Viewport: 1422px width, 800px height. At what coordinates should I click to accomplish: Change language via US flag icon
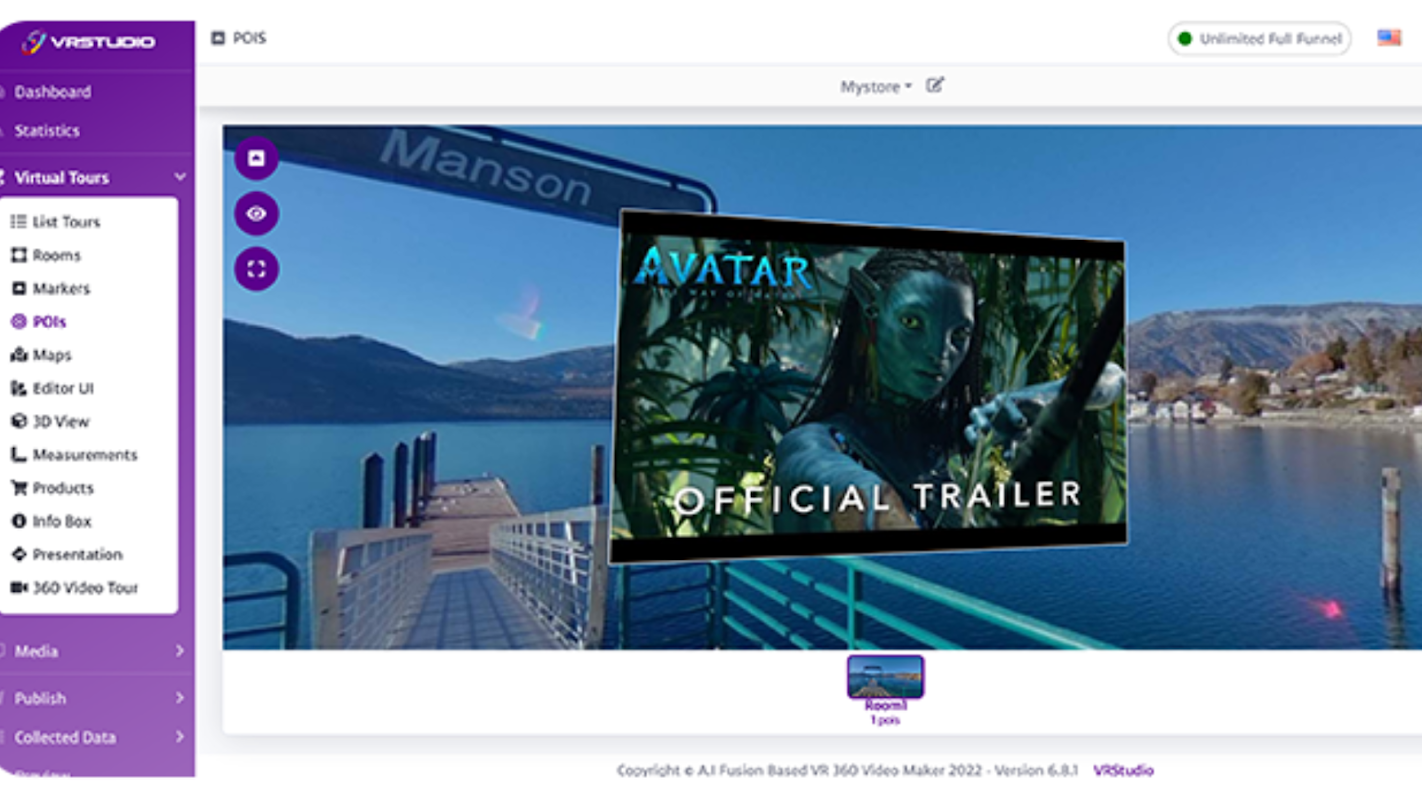1389,38
